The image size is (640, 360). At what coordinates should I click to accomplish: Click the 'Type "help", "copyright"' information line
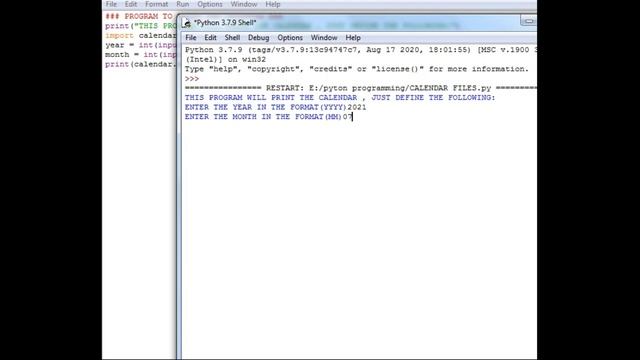(x=357, y=69)
